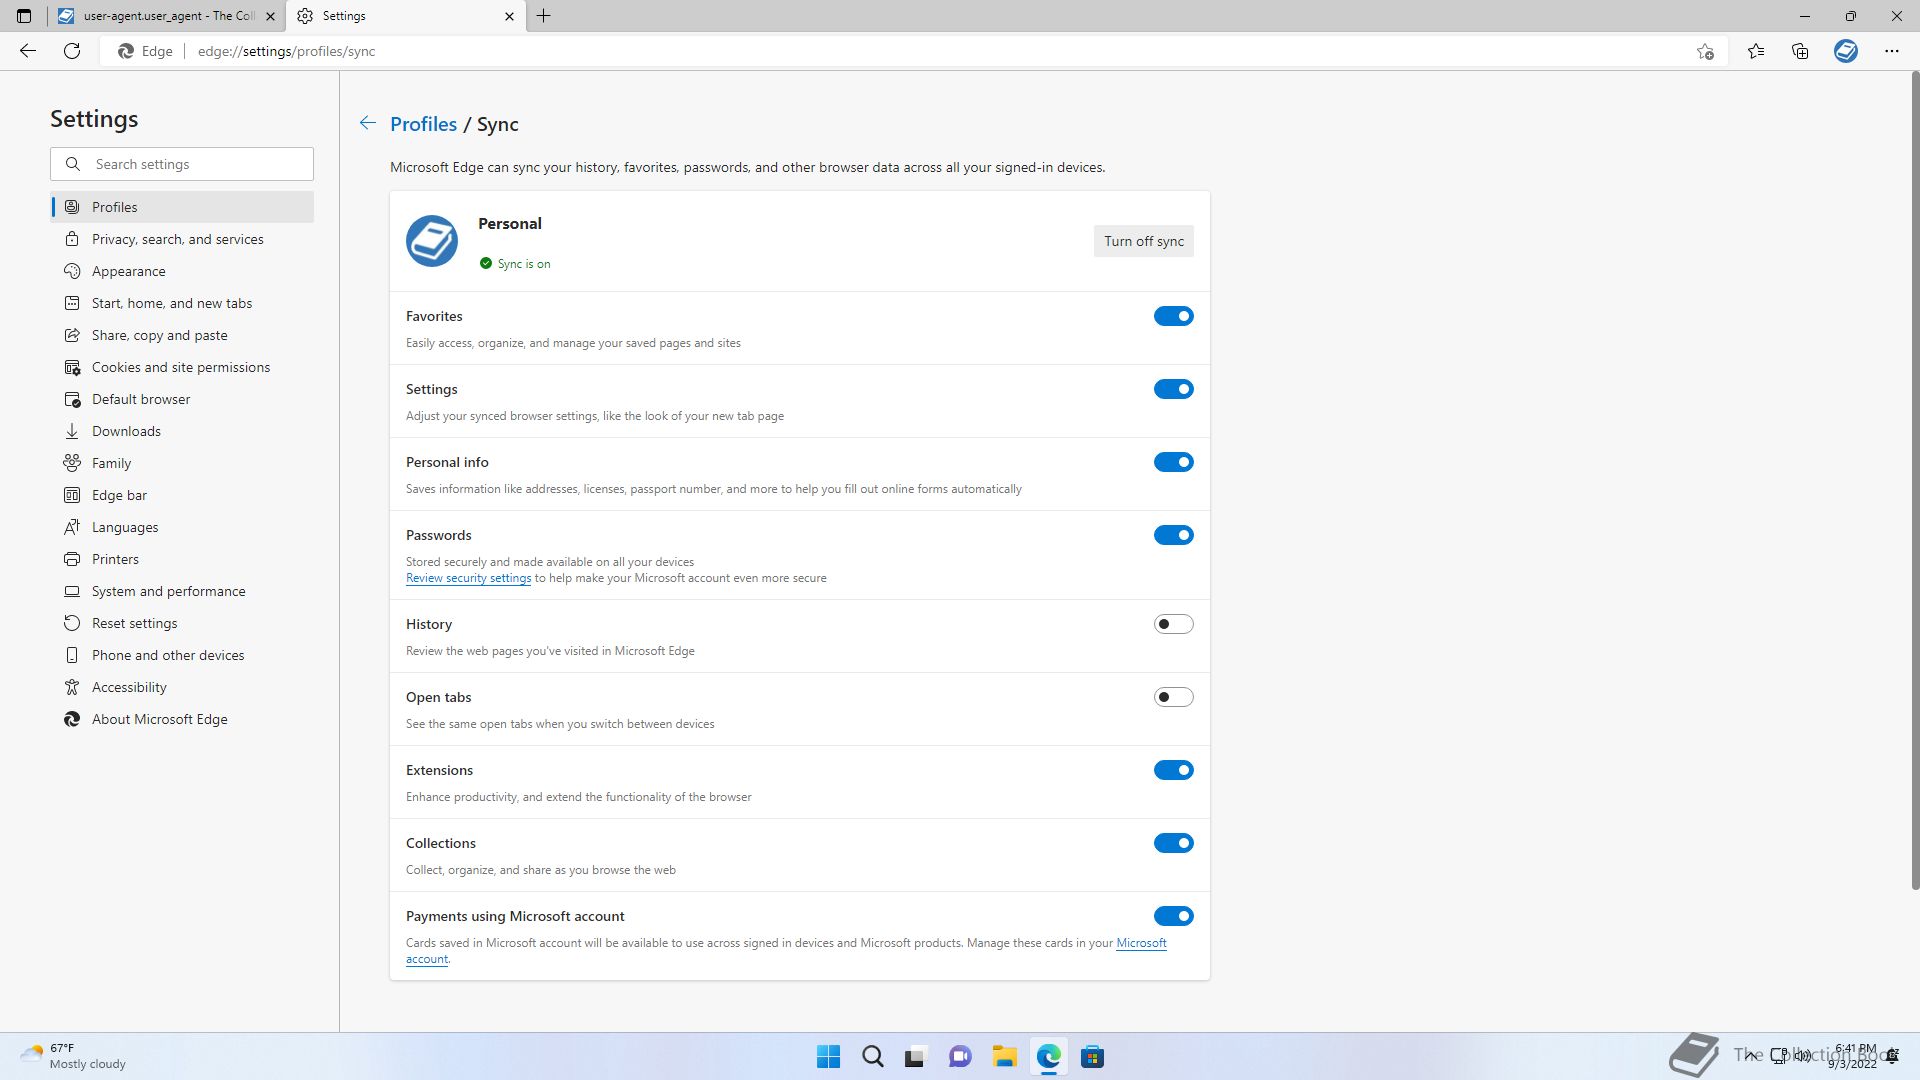Open File Explorer from taskbar
Image resolution: width=1920 pixels, height=1080 pixels.
[x=1004, y=1057]
